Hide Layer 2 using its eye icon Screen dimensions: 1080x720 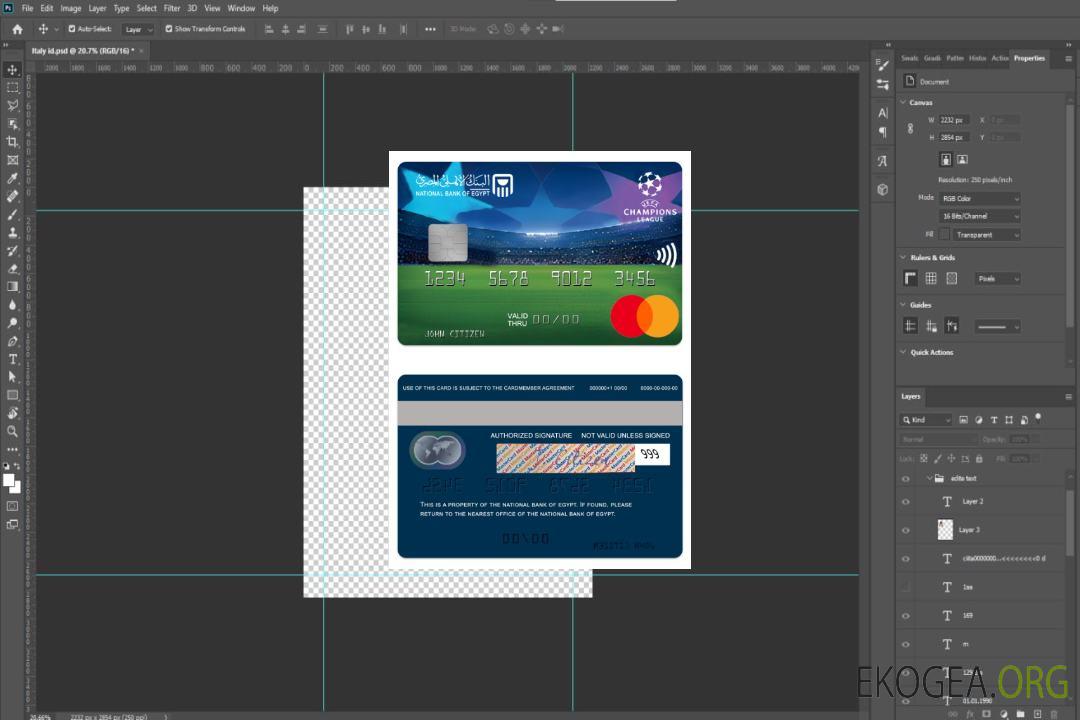(906, 502)
